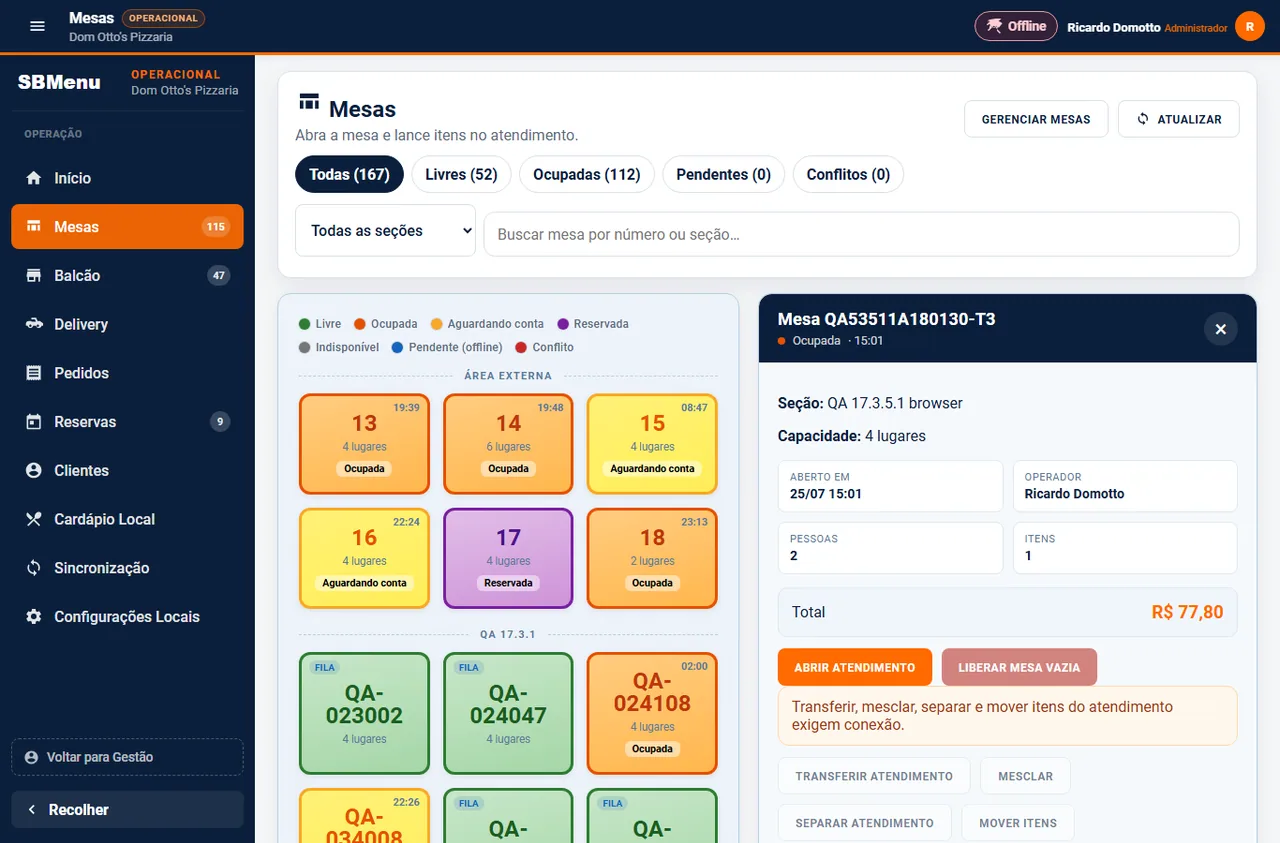Click the Aberto em 25/07 15:01 field

point(890,486)
